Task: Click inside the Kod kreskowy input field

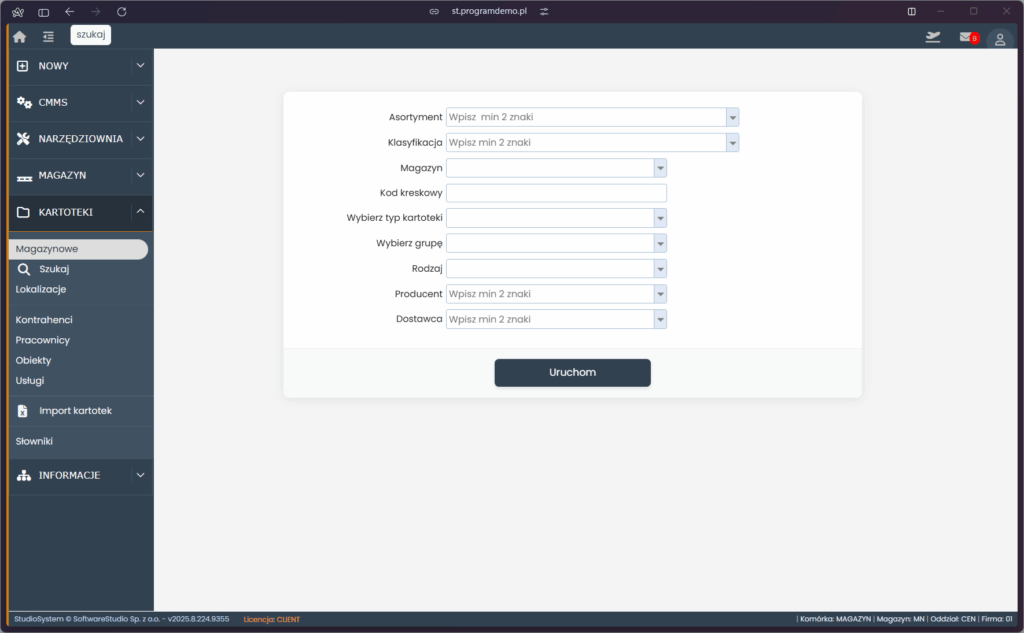Action: [556, 192]
